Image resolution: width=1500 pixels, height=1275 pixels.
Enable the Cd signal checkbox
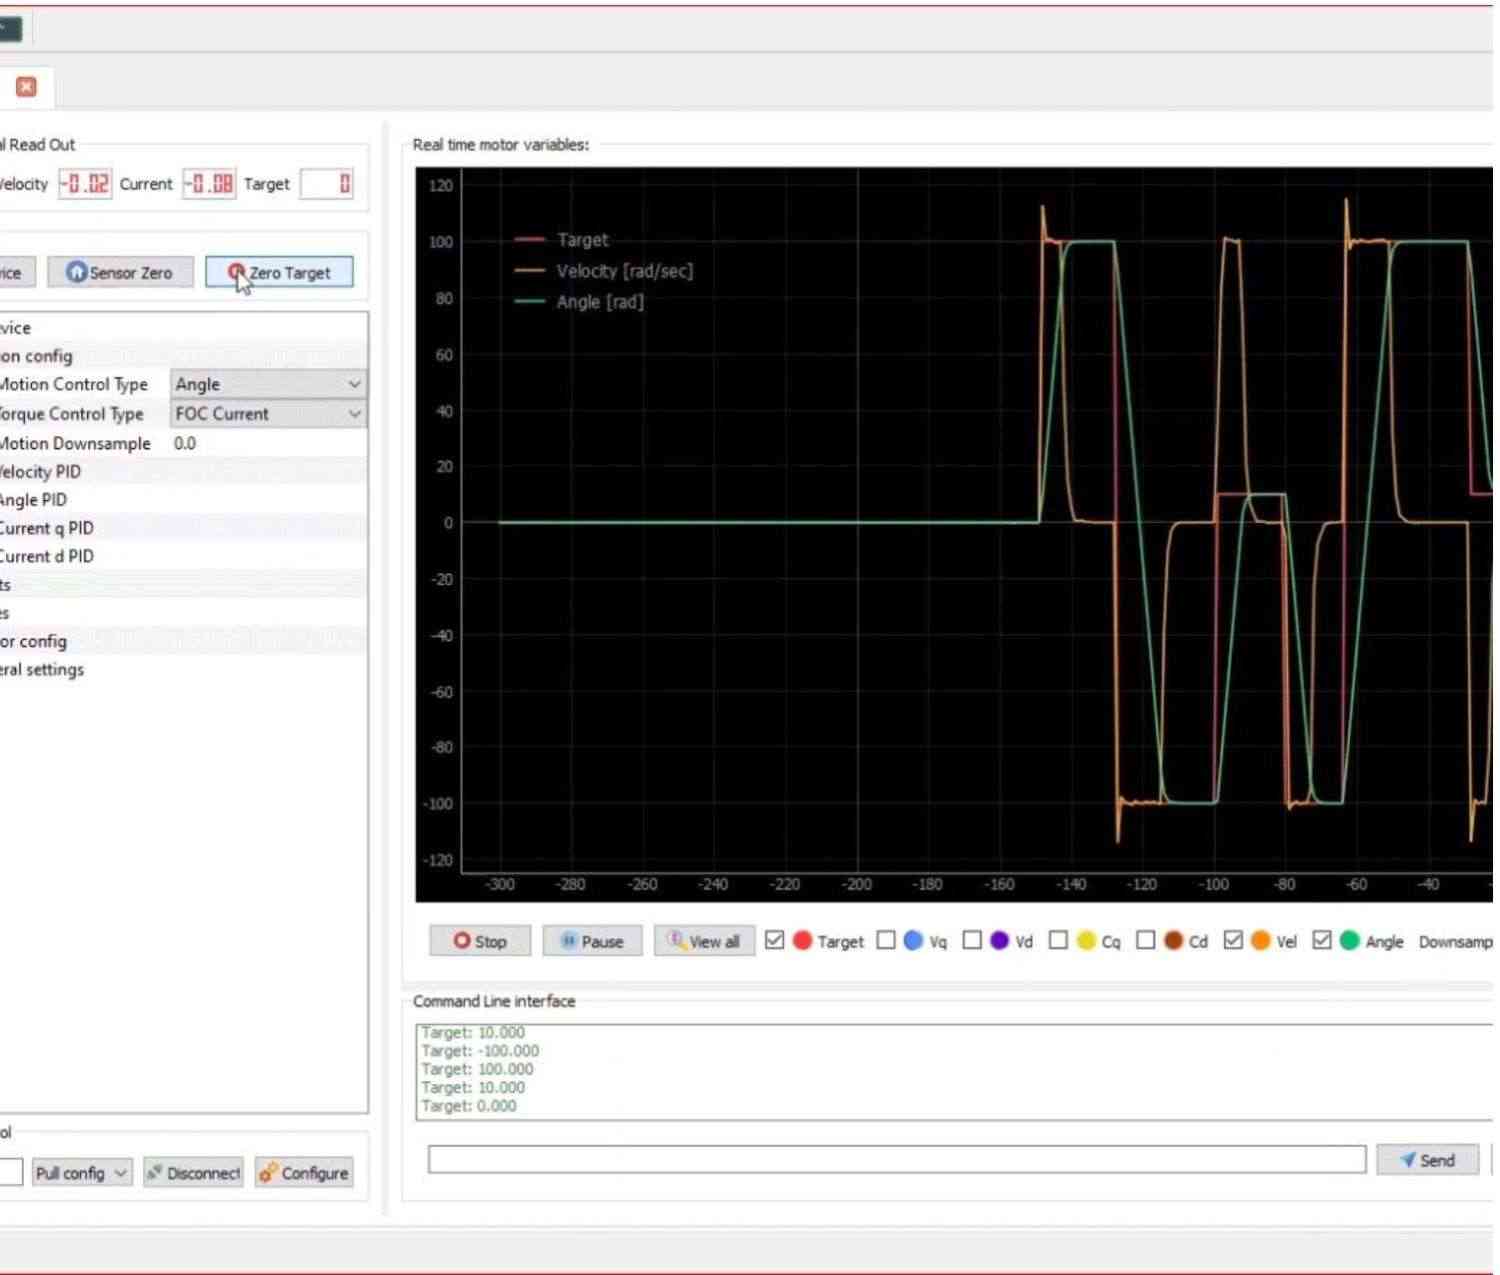coord(1146,940)
